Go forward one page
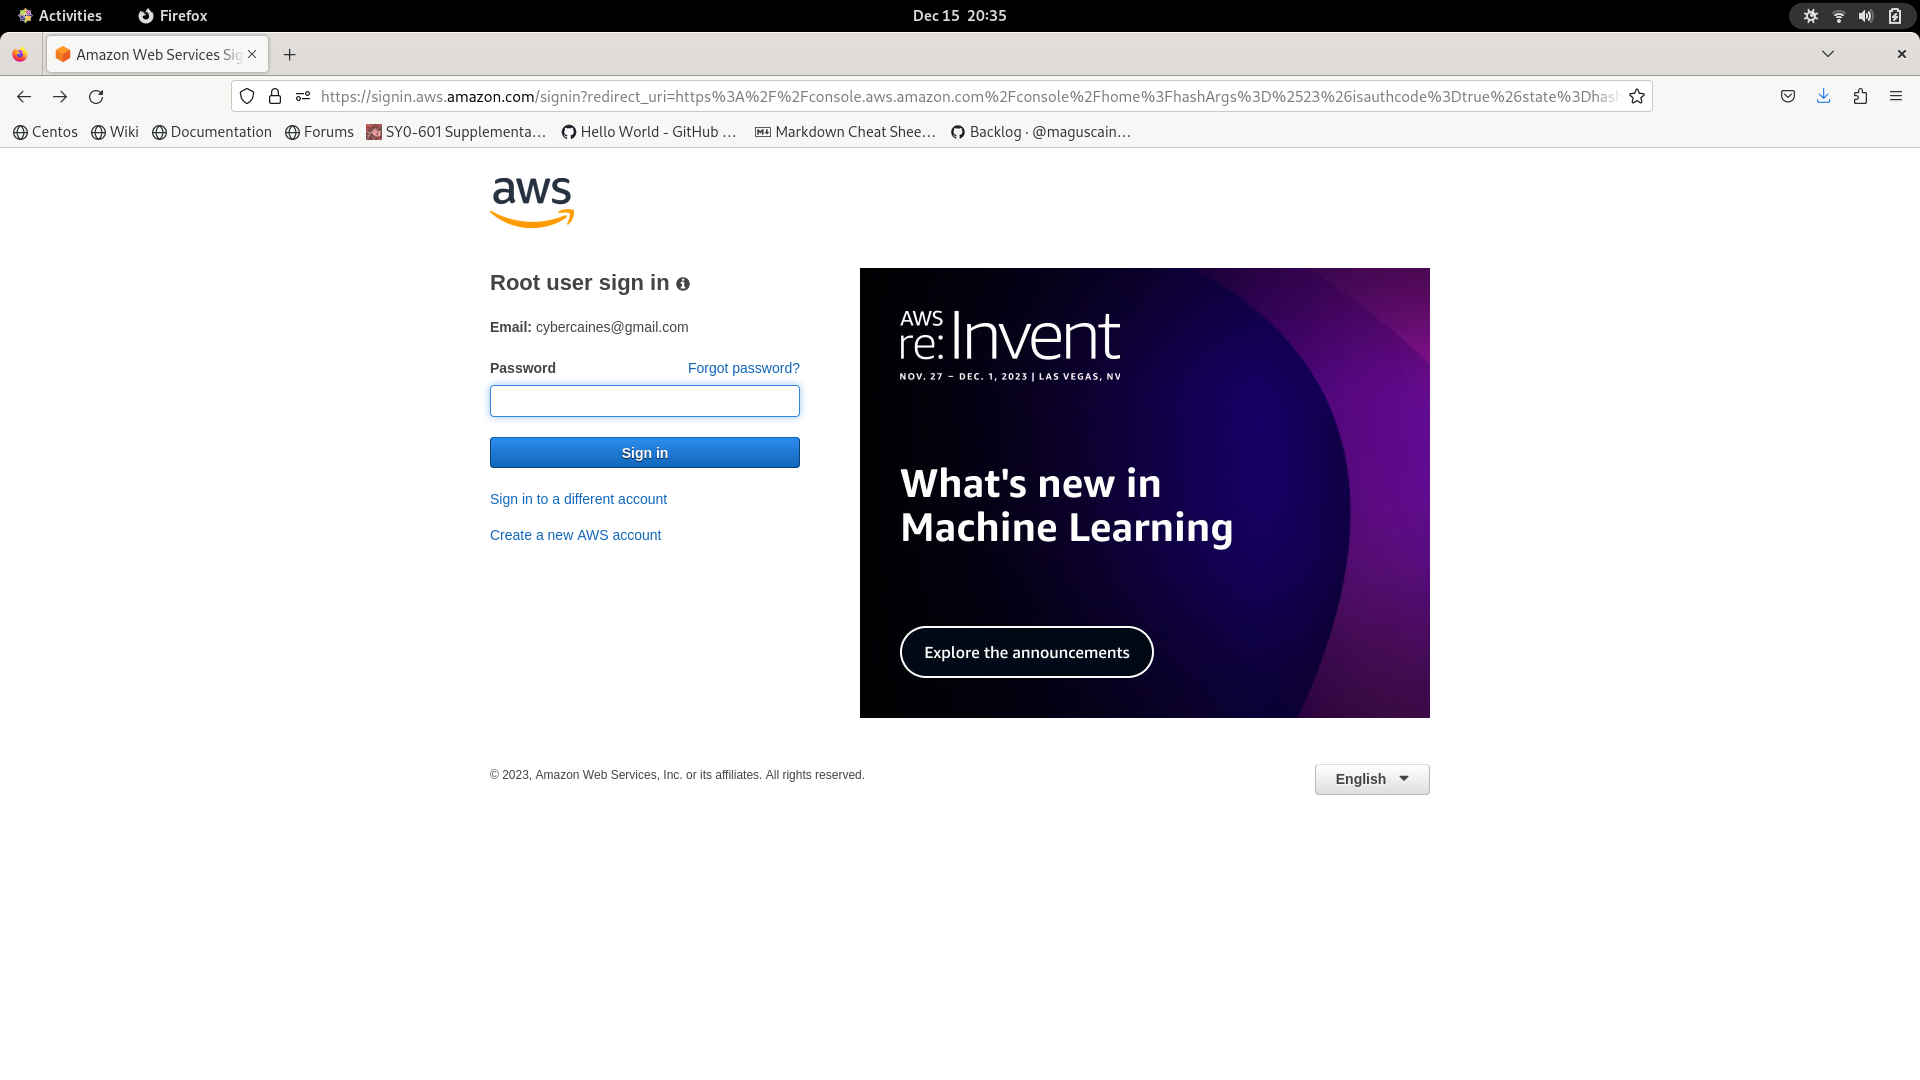The width and height of the screenshot is (1920, 1080). [60, 96]
